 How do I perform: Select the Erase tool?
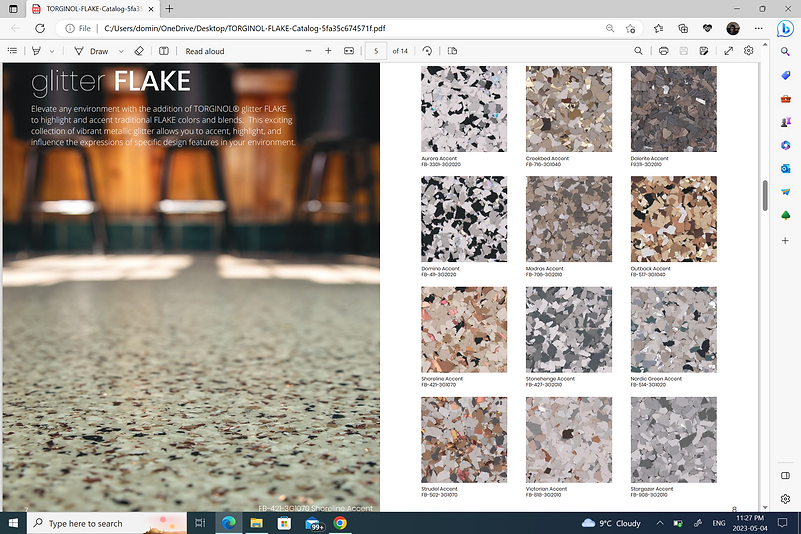pyautogui.click(x=139, y=51)
